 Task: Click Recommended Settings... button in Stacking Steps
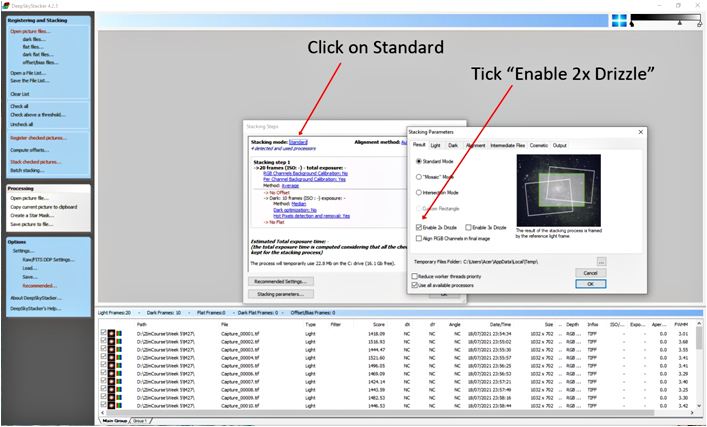click(280, 281)
